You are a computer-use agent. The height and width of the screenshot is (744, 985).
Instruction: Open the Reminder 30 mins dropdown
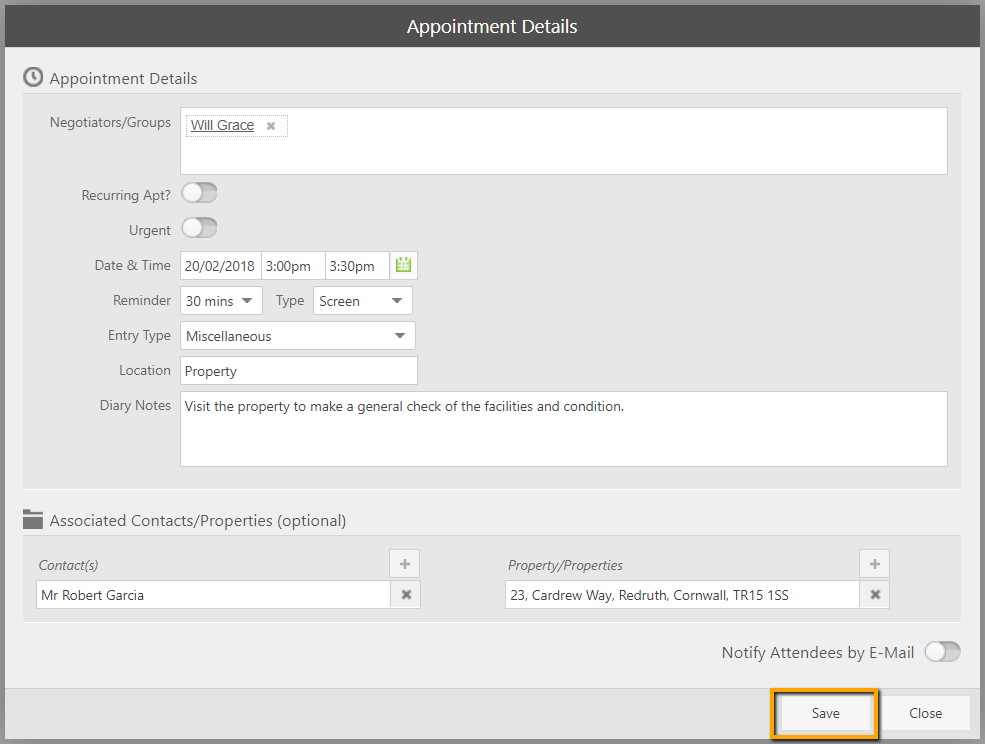point(221,301)
